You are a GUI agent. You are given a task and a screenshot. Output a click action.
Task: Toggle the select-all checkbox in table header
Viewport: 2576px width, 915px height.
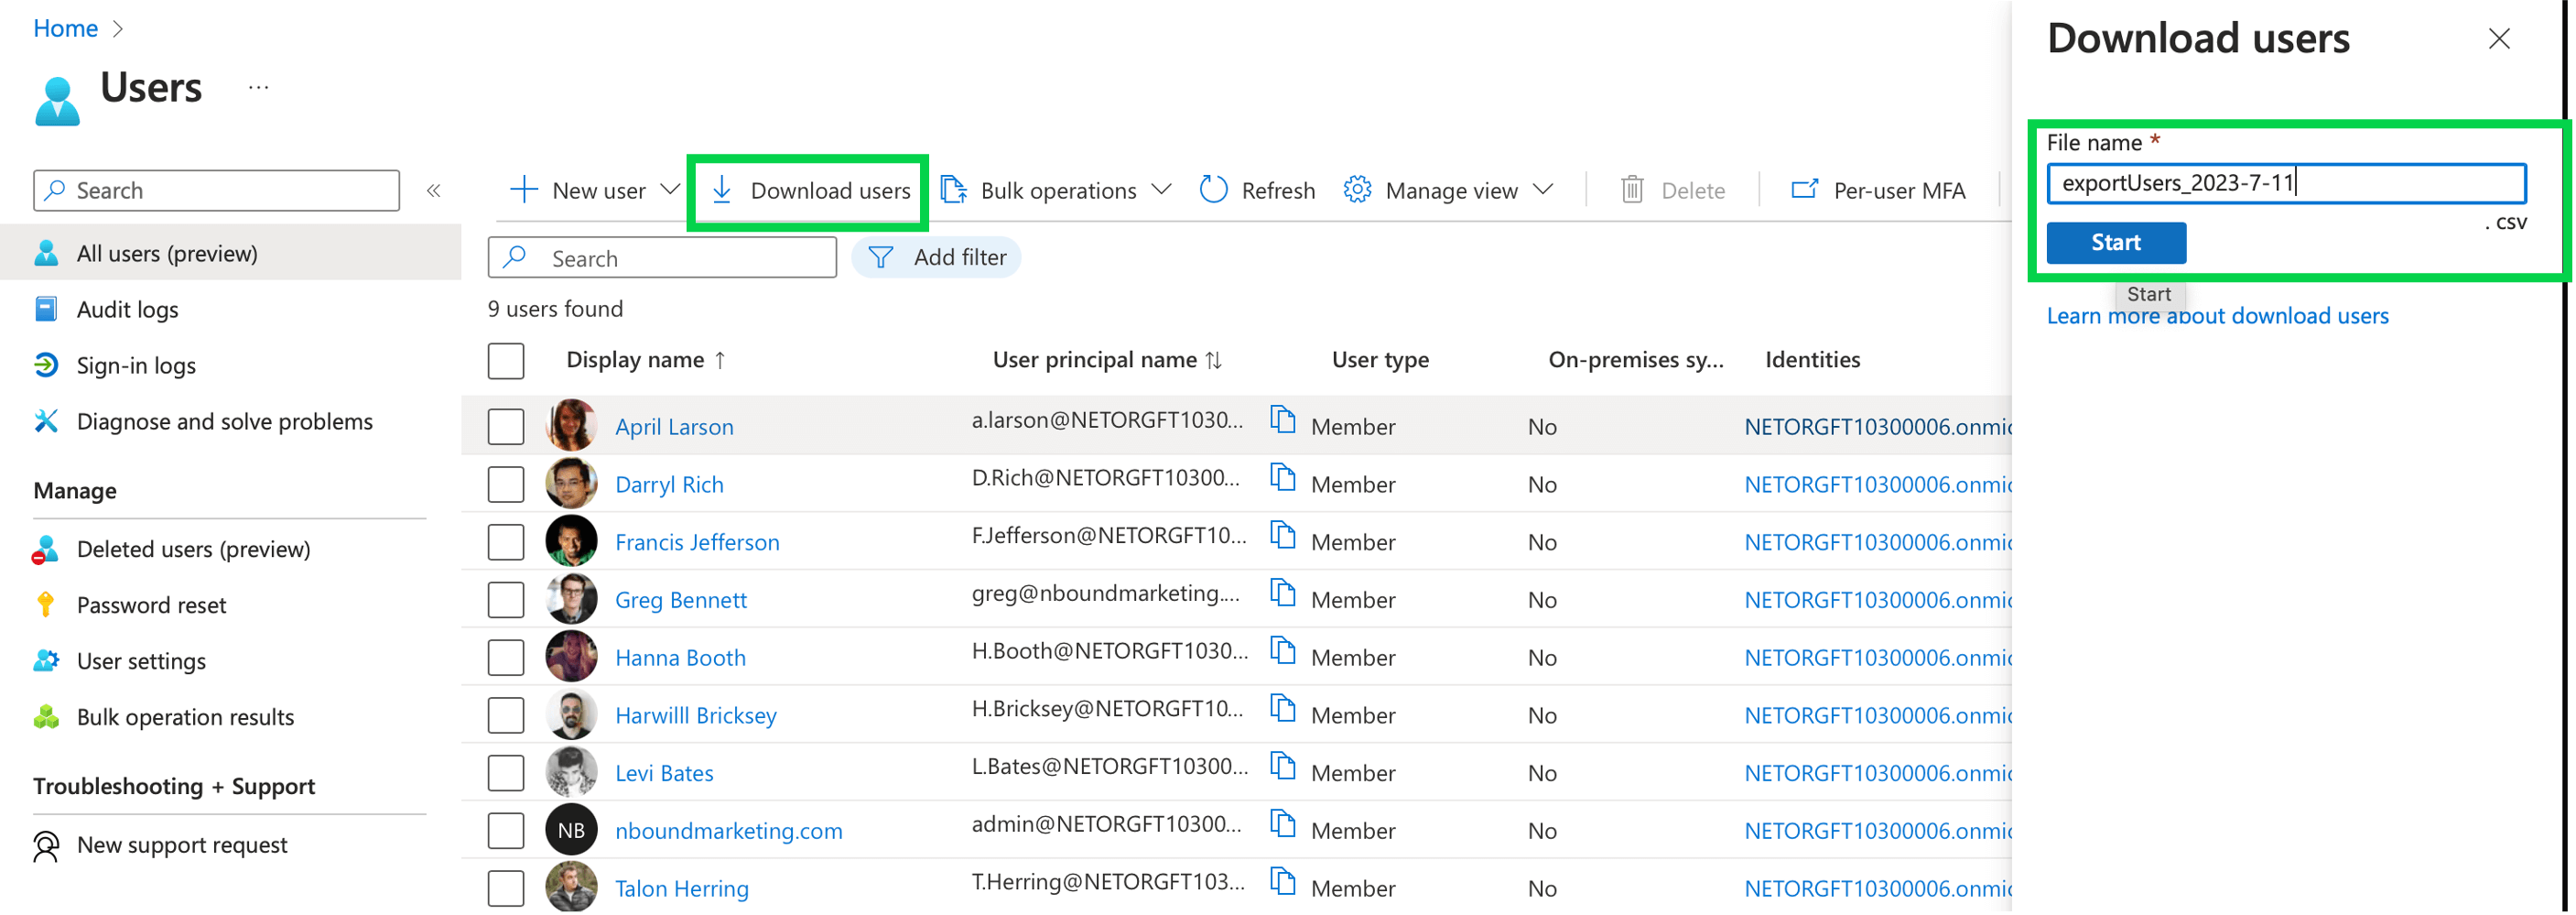point(506,361)
